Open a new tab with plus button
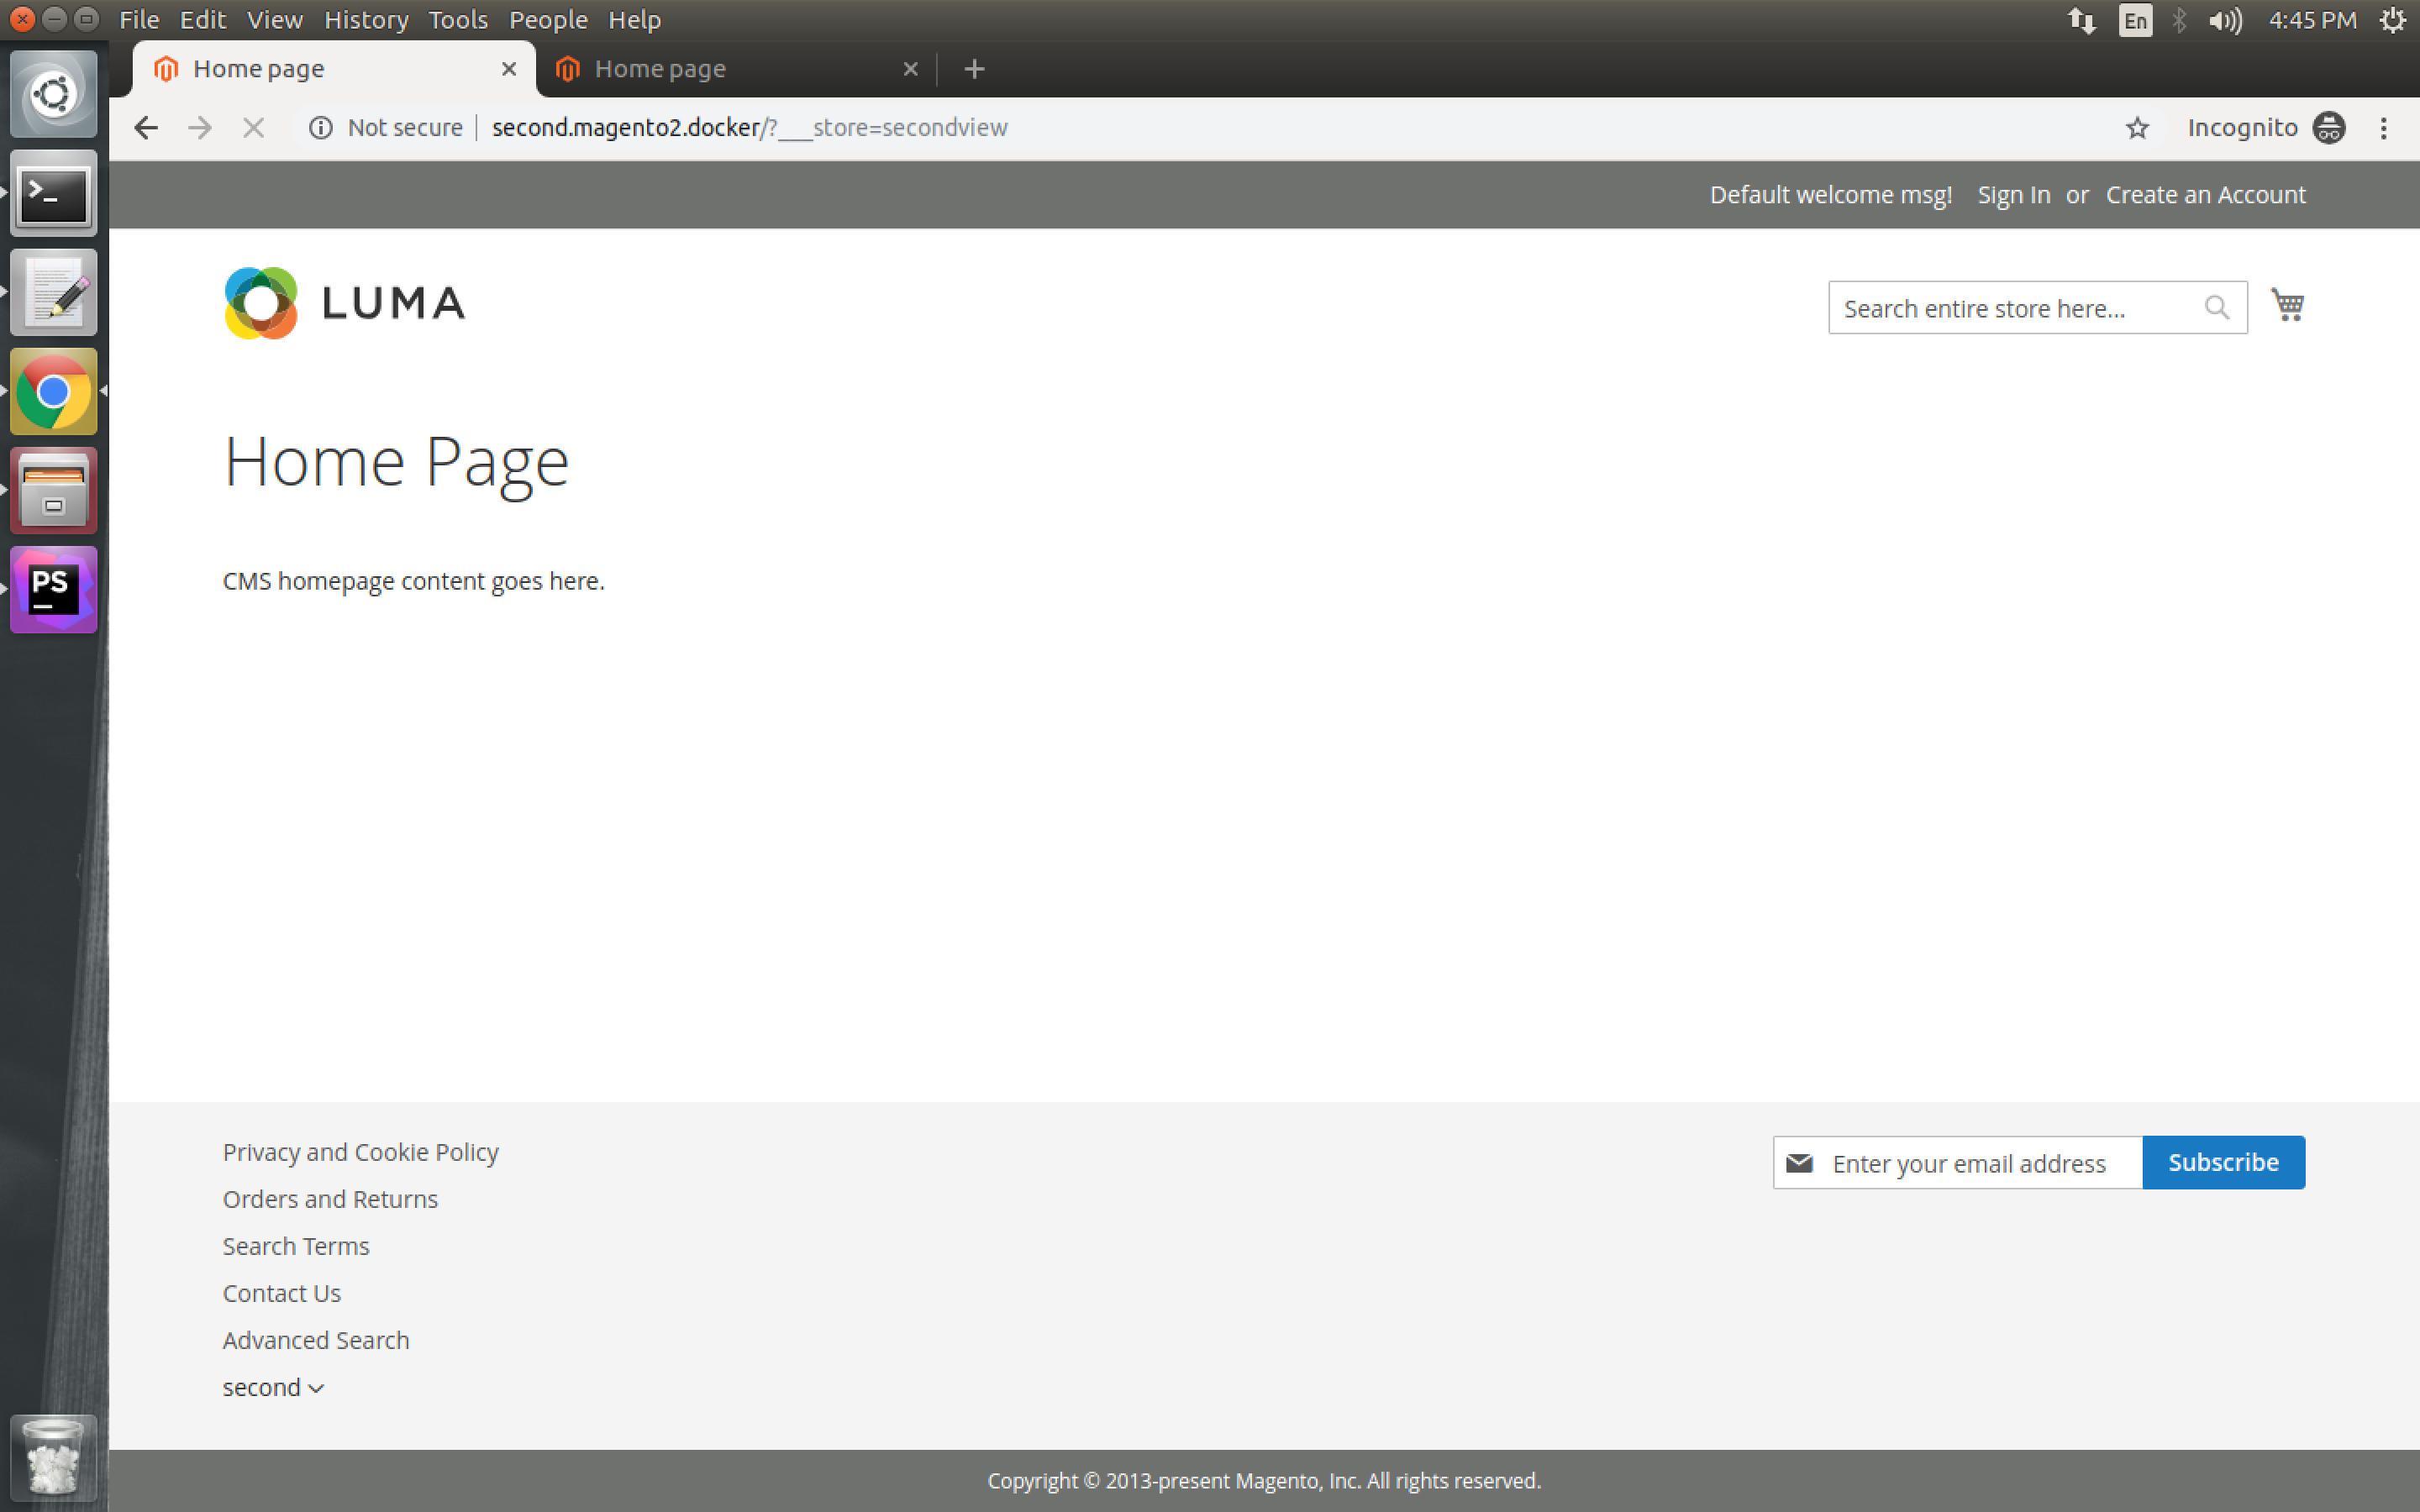 click(x=974, y=69)
